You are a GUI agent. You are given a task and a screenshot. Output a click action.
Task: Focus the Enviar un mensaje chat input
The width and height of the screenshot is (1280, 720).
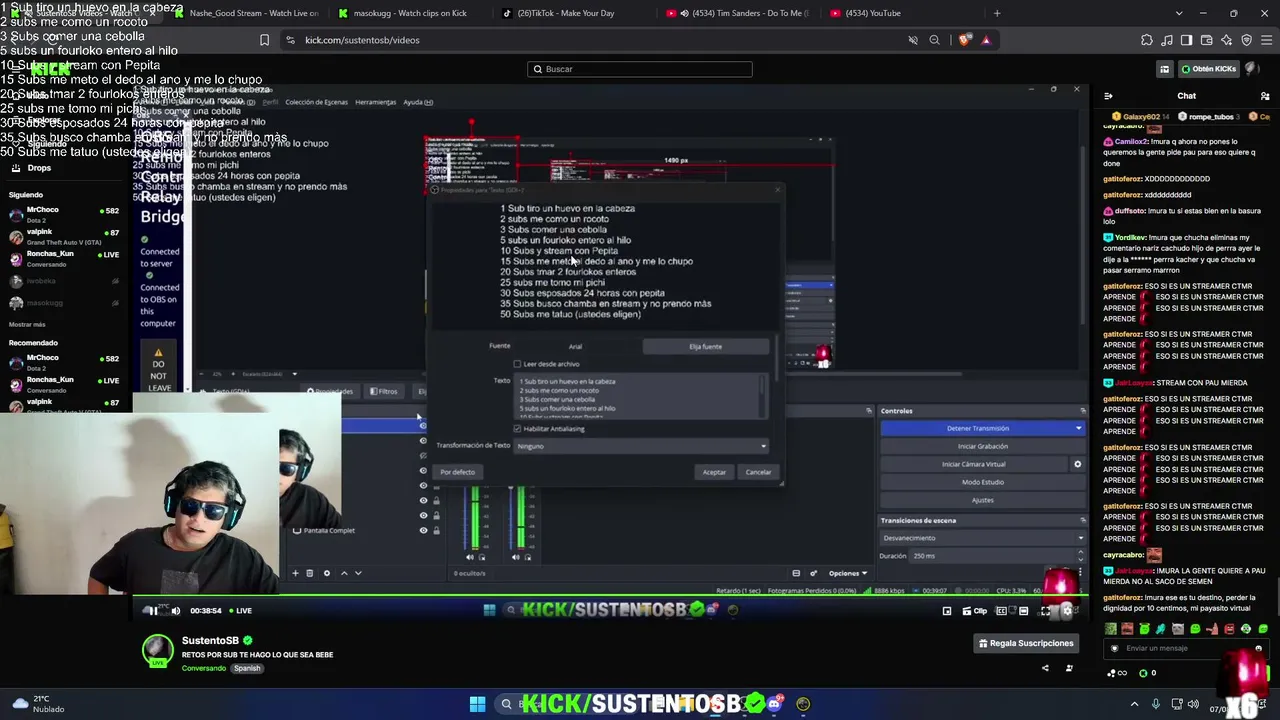click(x=1186, y=648)
